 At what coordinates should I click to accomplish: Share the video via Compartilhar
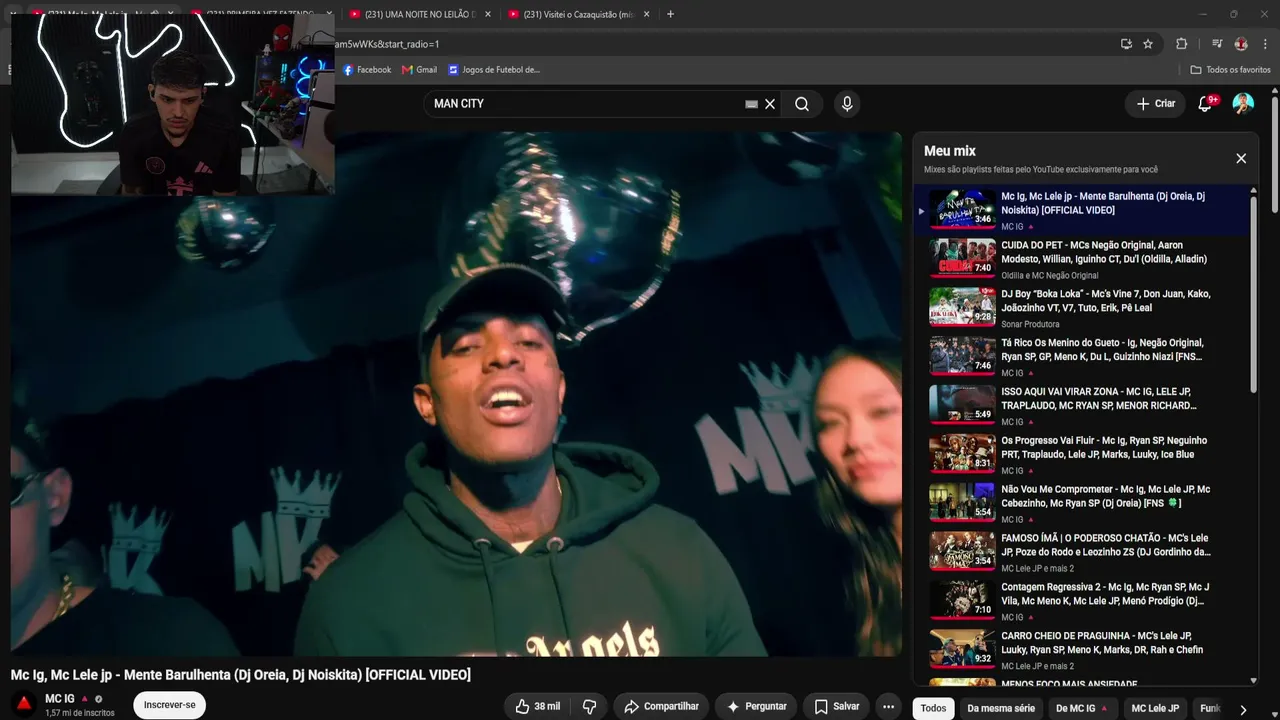point(661,707)
